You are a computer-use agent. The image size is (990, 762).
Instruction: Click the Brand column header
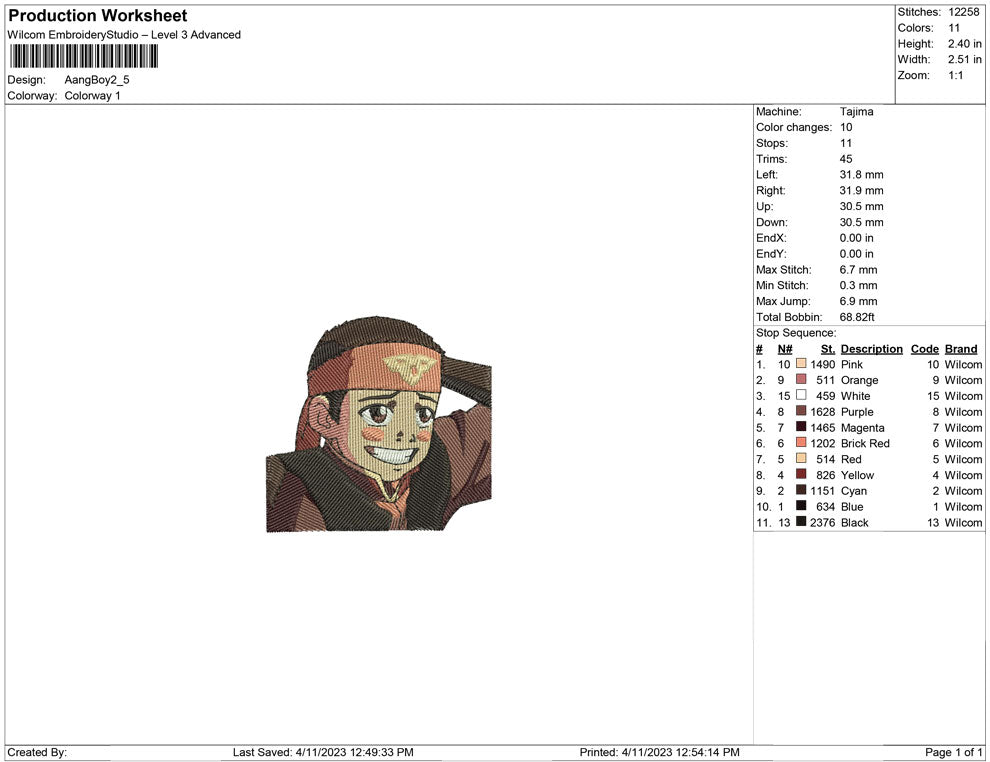pos(961,349)
